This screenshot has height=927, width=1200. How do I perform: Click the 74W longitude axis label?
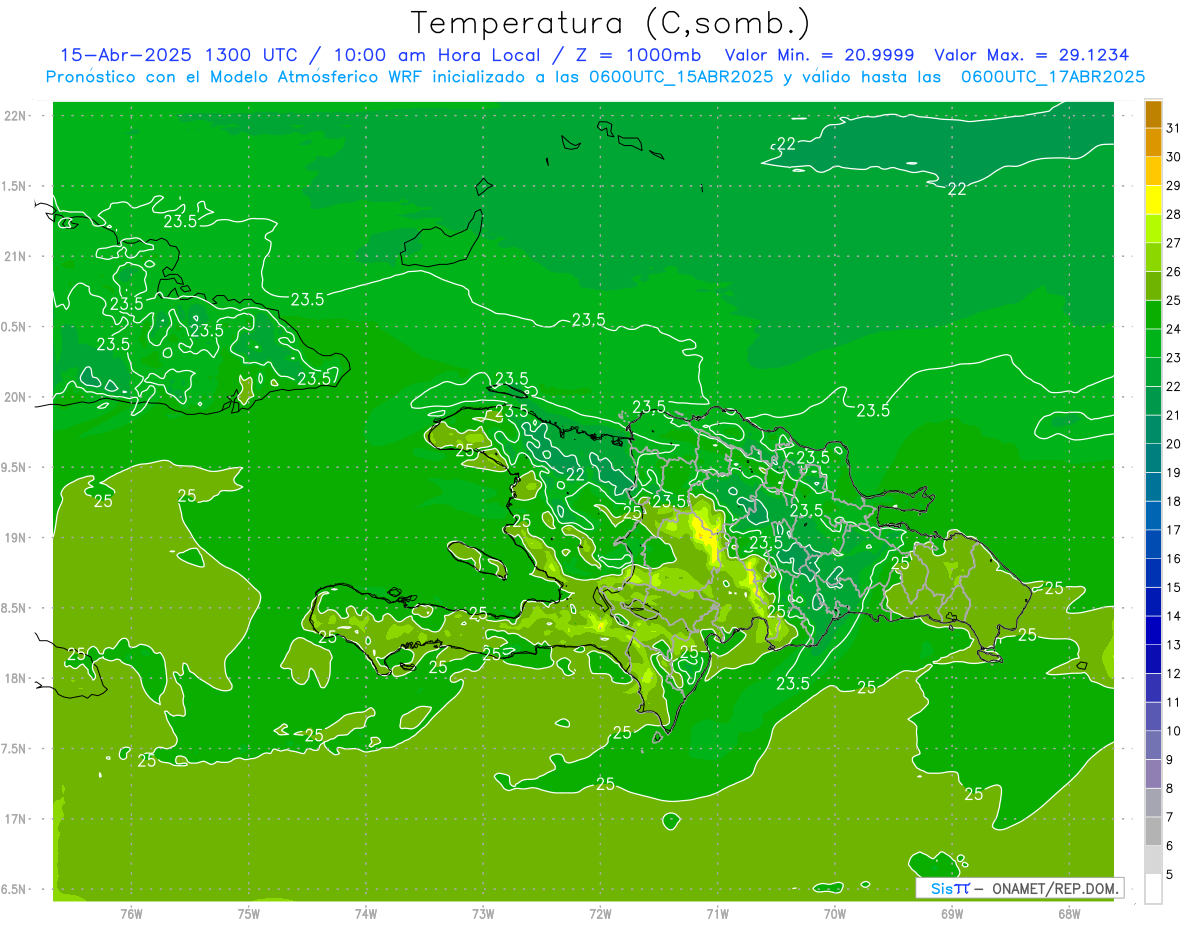click(365, 913)
